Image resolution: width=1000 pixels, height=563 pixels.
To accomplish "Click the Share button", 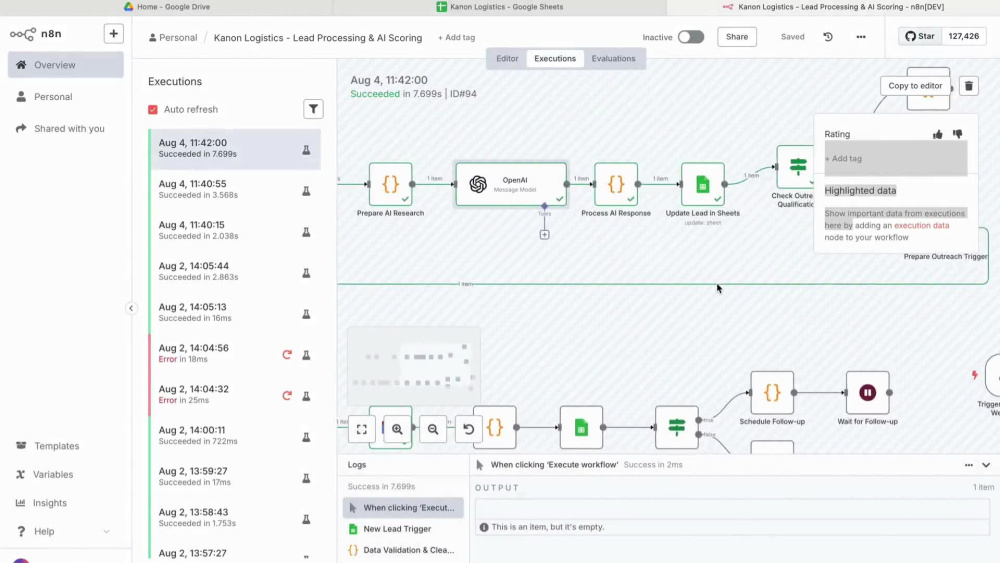I will click(x=737, y=37).
